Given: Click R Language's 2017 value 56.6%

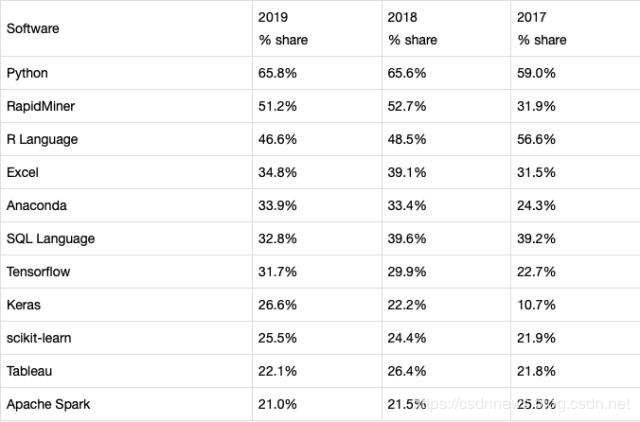Looking at the screenshot, I should pos(537,139).
